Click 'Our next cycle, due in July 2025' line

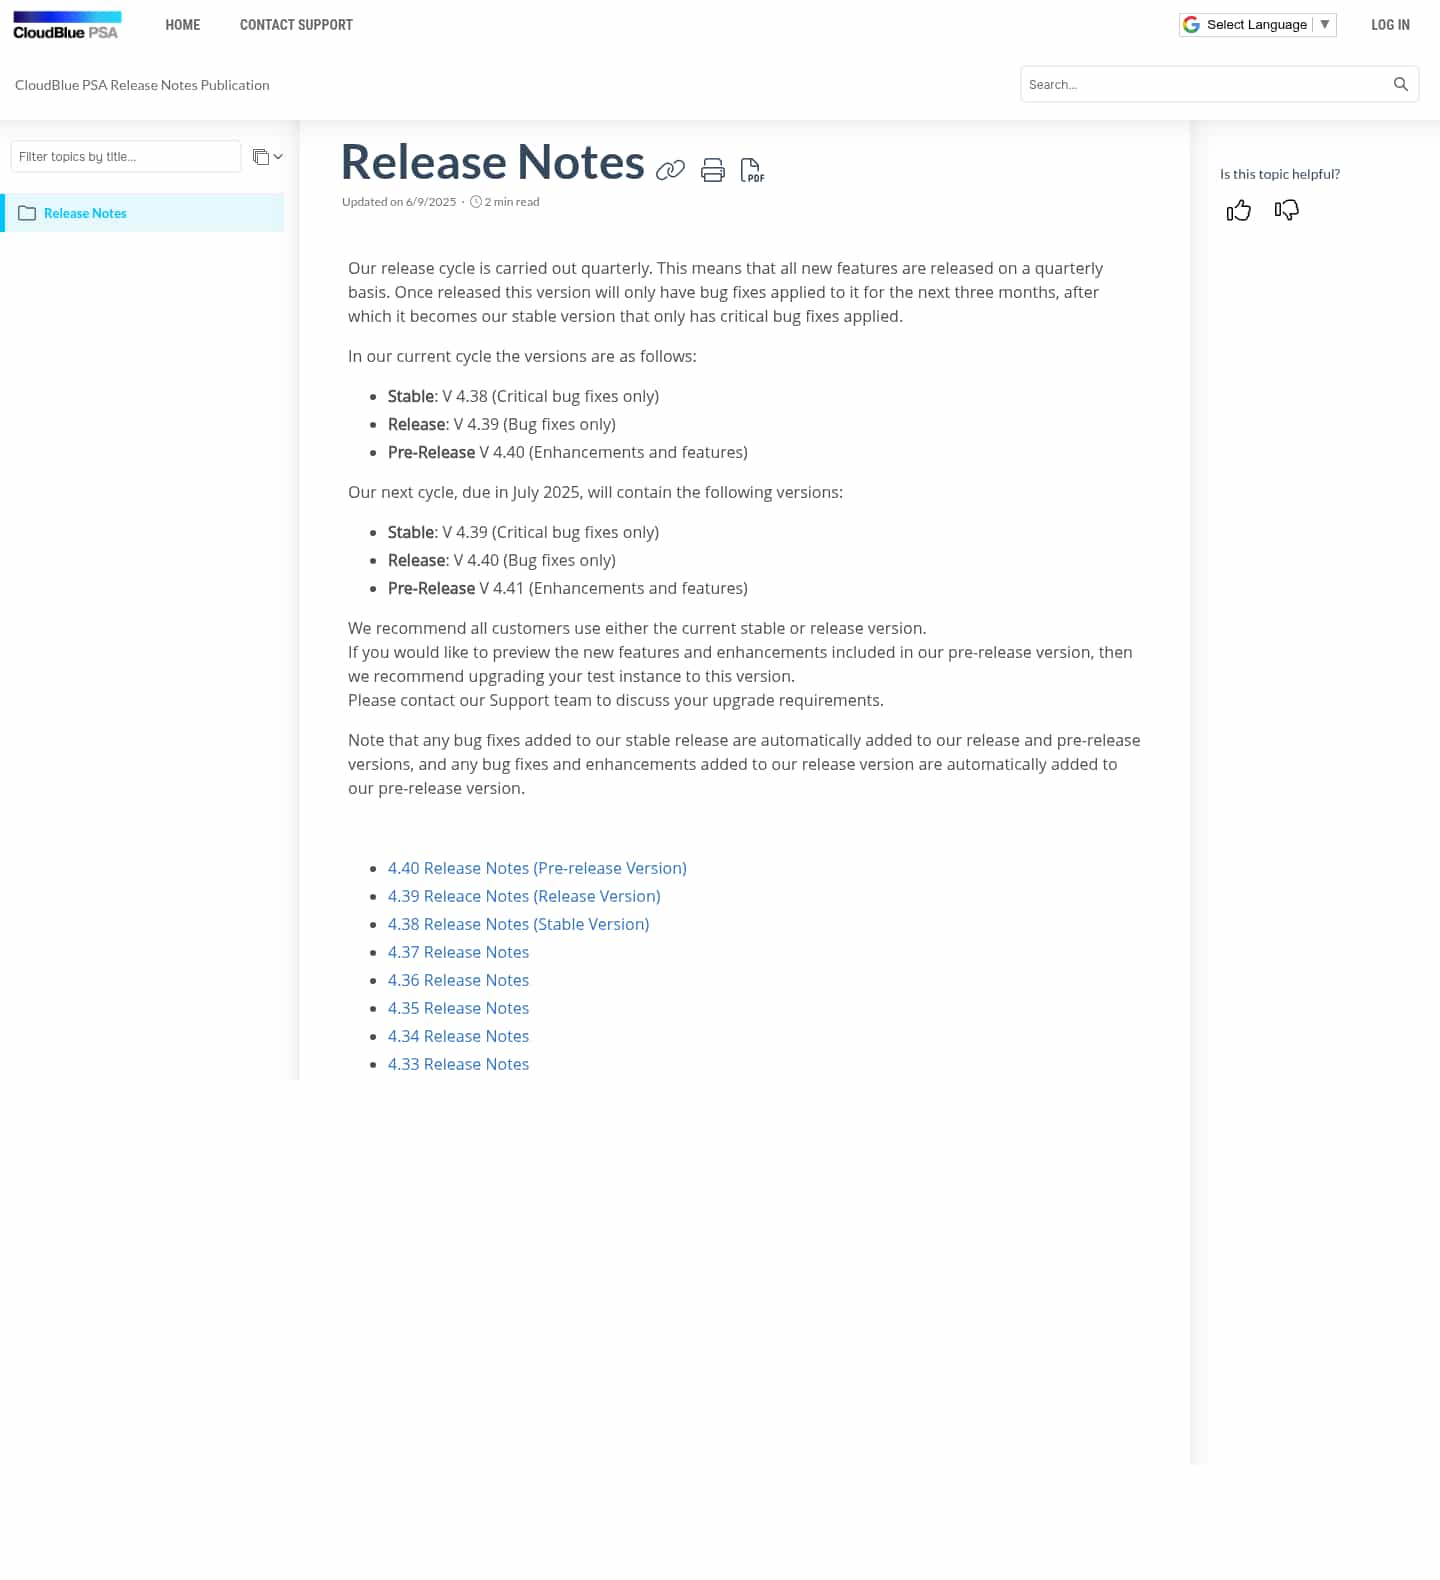[x=595, y=492]
